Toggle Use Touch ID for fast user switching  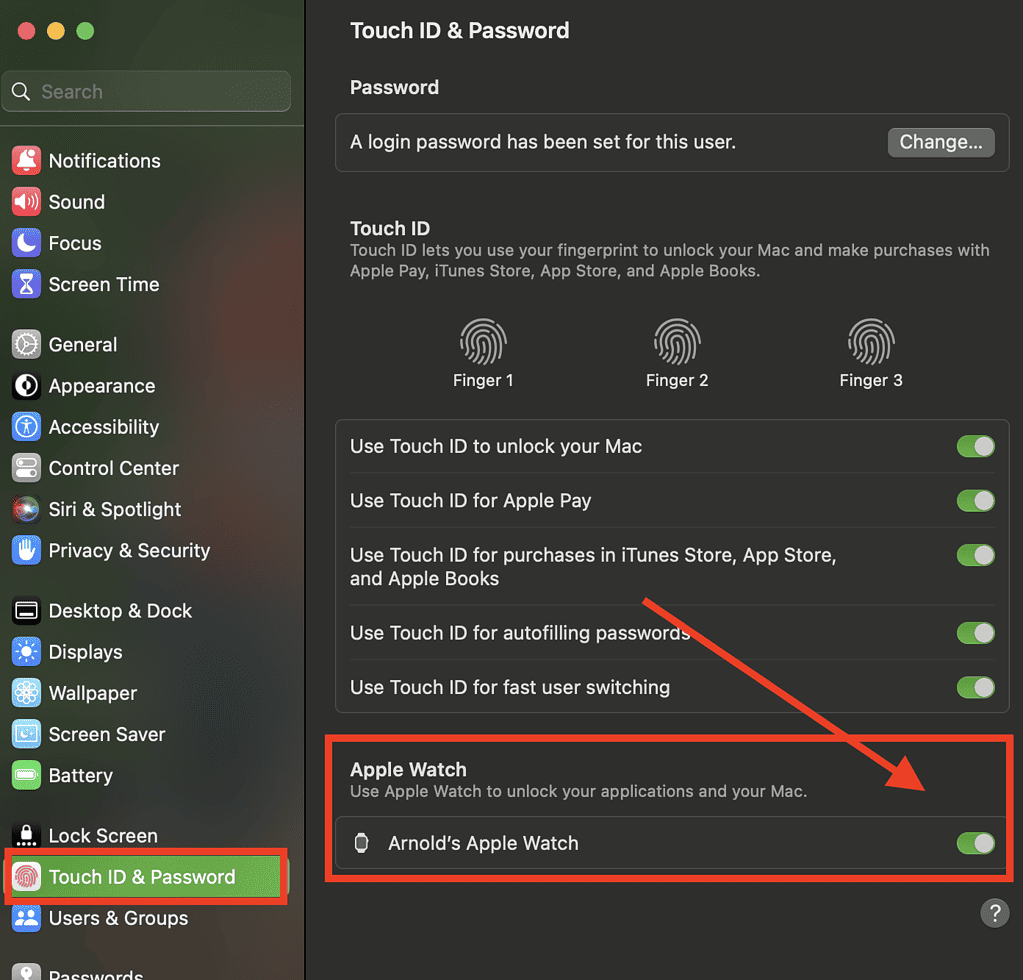click(975, 687)
